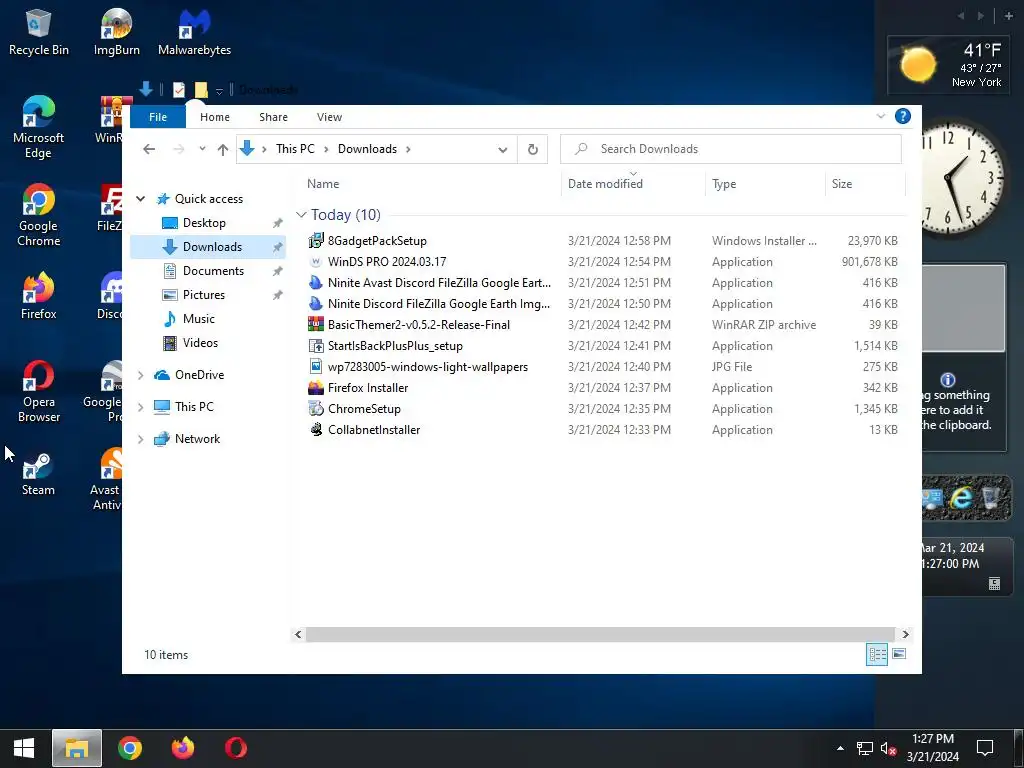1024x768 pixels.
Task: Click Internet Explorer gadget launcher icon
Action: (961, 498)
